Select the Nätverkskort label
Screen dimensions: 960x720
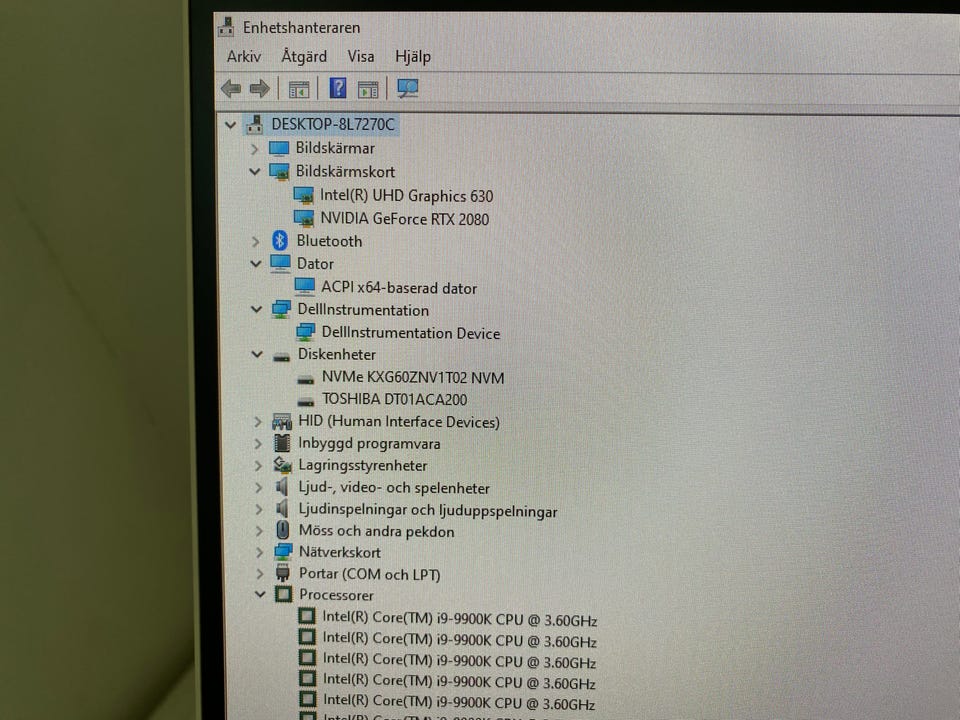[x=340, y=552]
